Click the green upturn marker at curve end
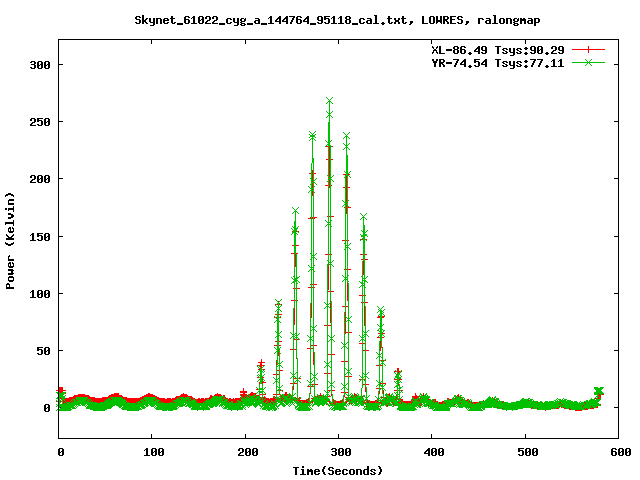Image resolution: width=640 pixels, height=480 pixels. 598,391
